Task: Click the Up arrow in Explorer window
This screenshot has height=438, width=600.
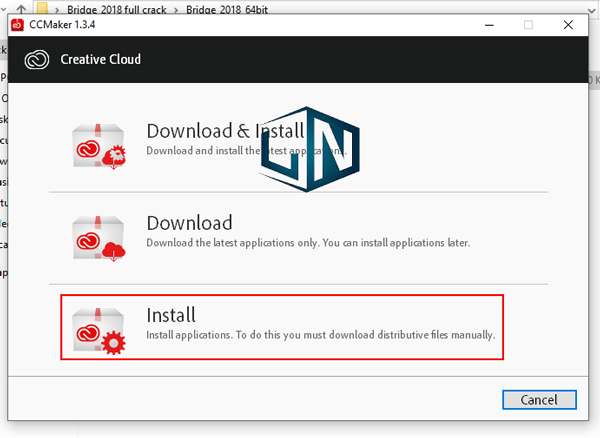Action: click(x=21, y=9)
